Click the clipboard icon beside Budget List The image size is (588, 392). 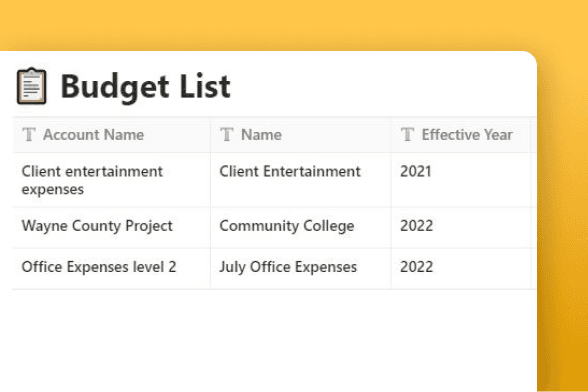coord(32,86)
